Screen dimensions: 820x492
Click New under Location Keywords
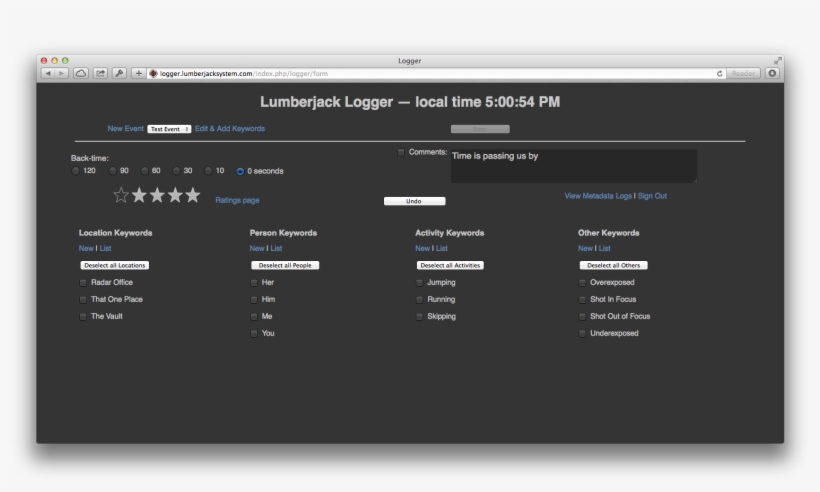tap(86, 248)
